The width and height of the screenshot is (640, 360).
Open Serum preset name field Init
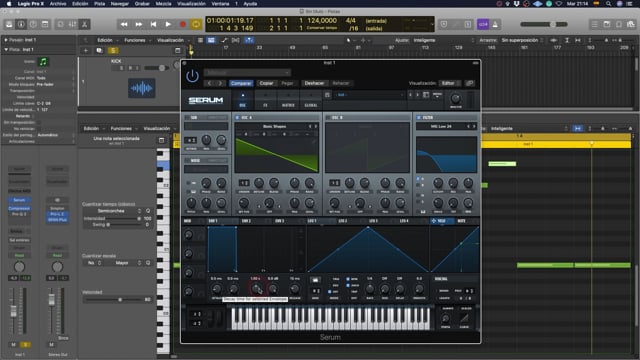pyautogui.click(x=369, y=95)
